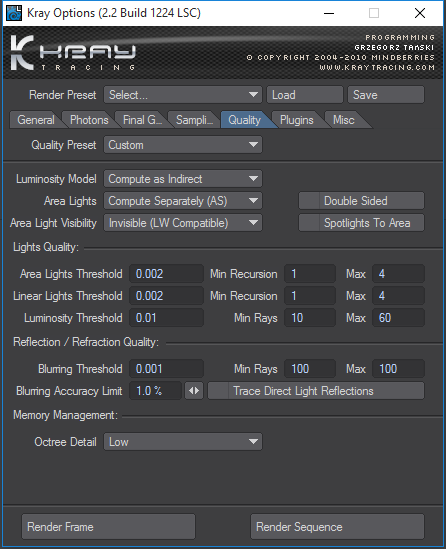Image resolution: width=446 pixels, height=549 pixels.
Task: Click Luminosity Min Rays field
Action: pos(310,318)
